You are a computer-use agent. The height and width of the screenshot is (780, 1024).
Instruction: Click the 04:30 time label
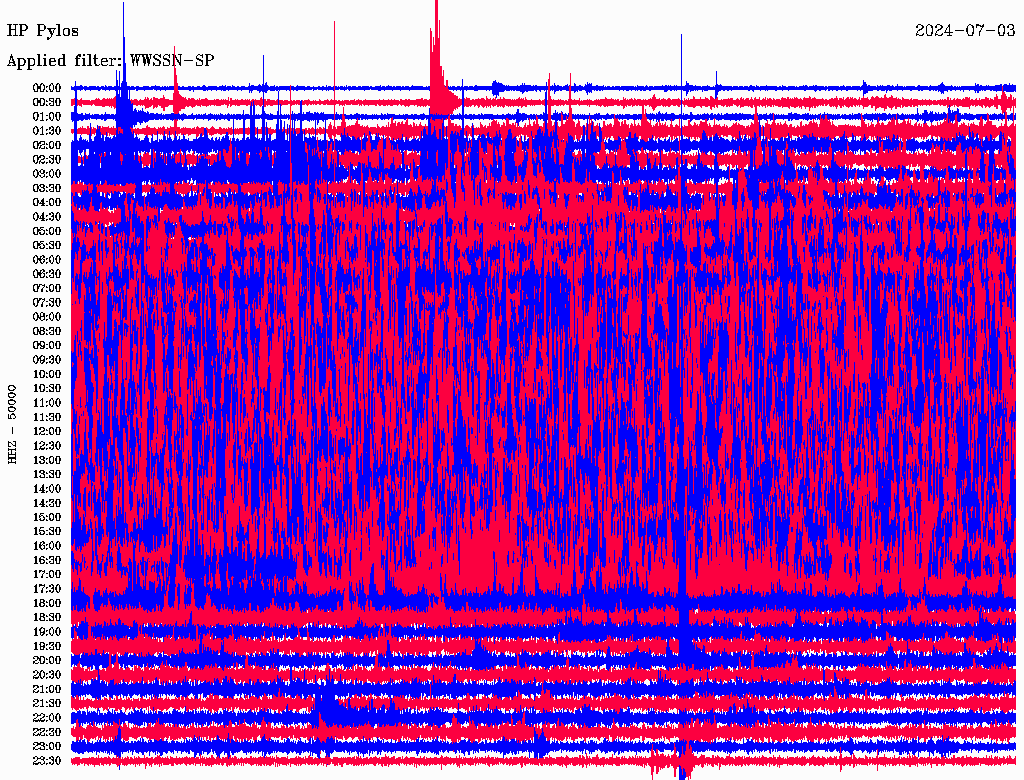[46, 217]
